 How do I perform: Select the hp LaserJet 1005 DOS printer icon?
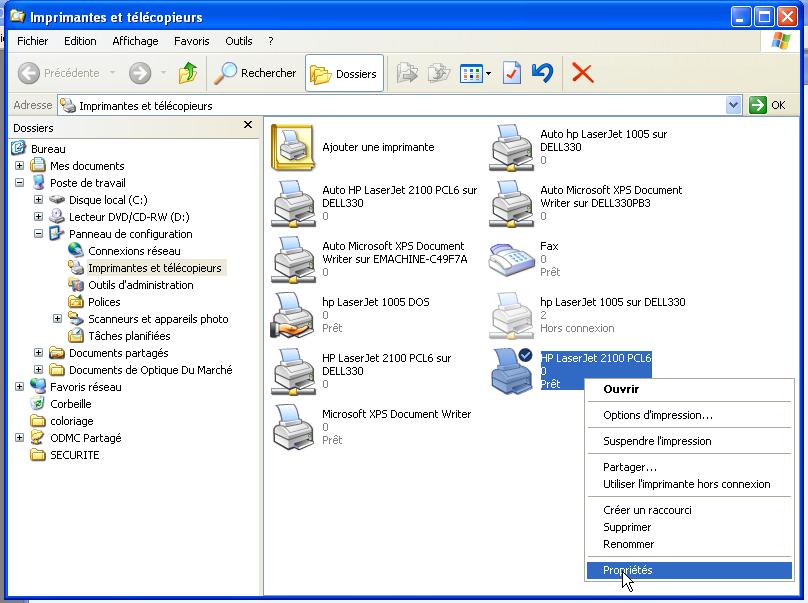click(293, 315)
